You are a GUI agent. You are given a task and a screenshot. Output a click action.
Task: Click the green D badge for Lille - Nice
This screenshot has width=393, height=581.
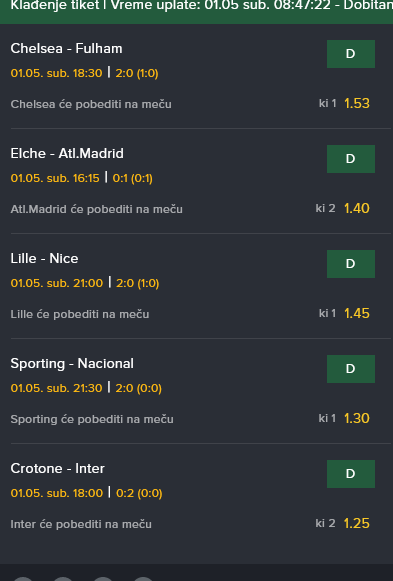pos(351,264)
